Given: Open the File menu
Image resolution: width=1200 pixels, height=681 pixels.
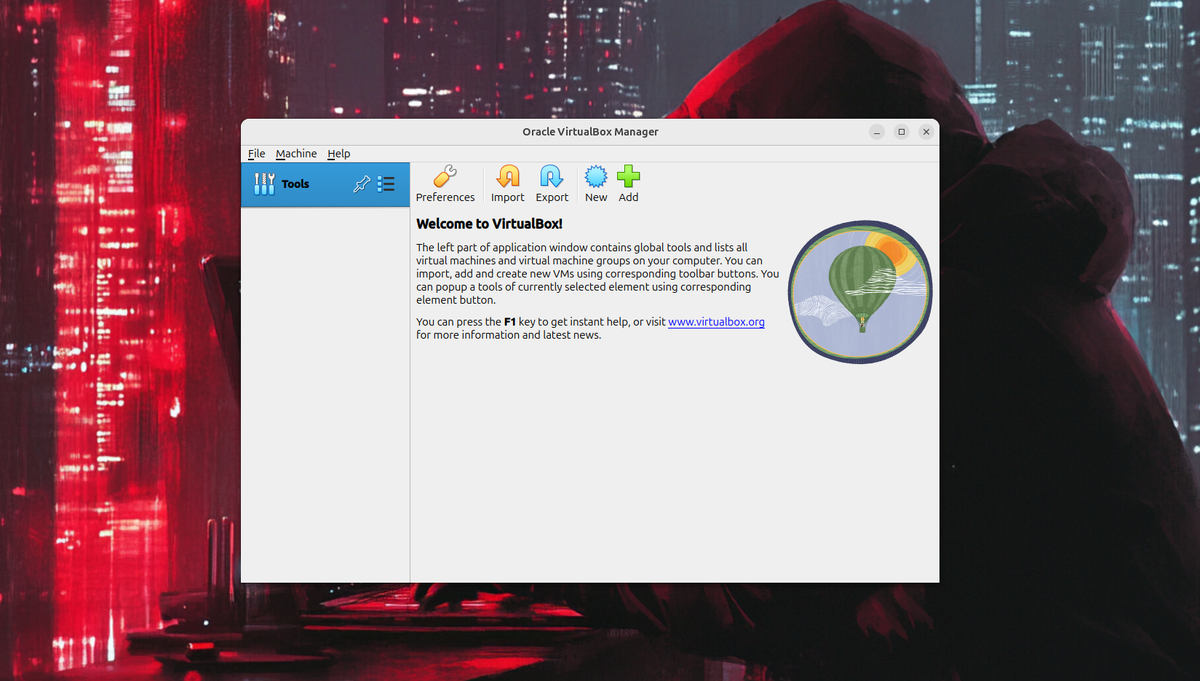Looking at the screenshot, I should pos(256,153).
